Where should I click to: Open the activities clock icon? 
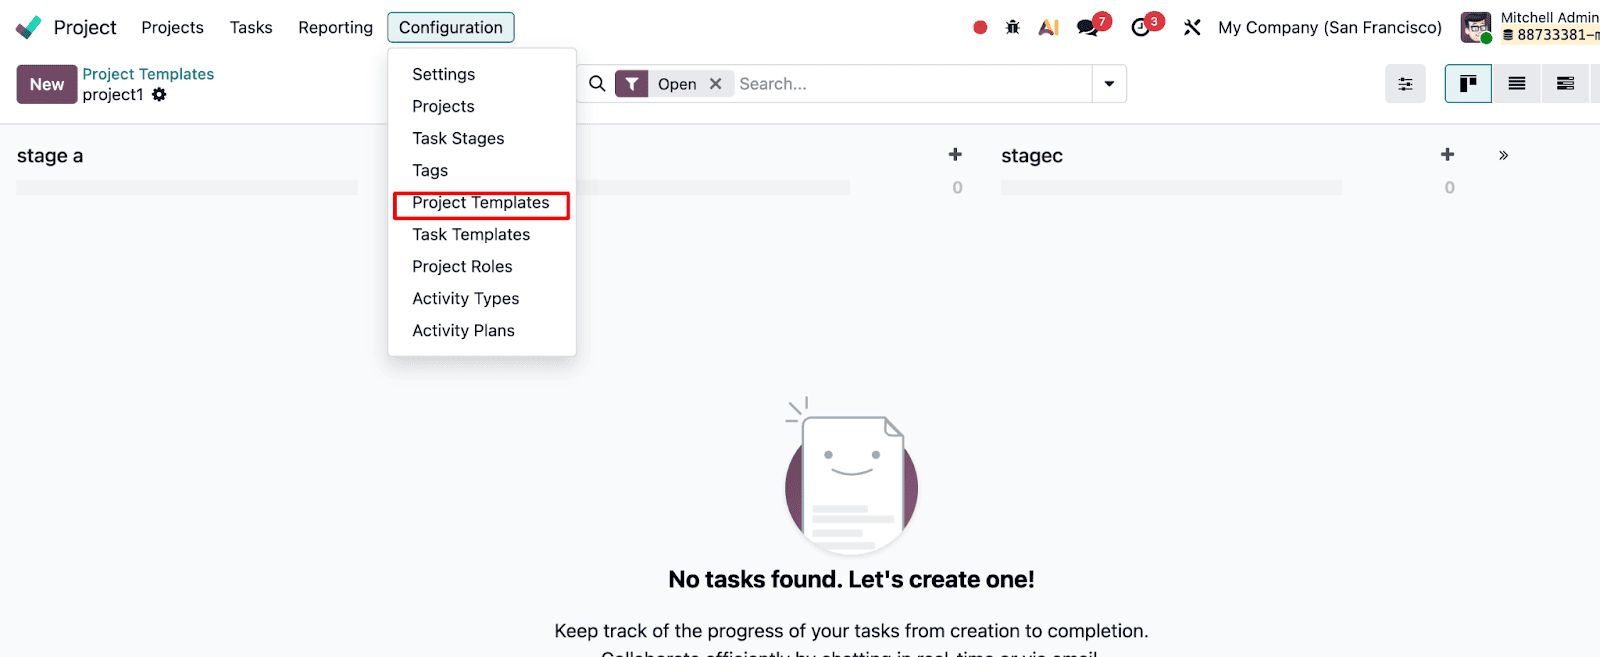click(1141, 27)
